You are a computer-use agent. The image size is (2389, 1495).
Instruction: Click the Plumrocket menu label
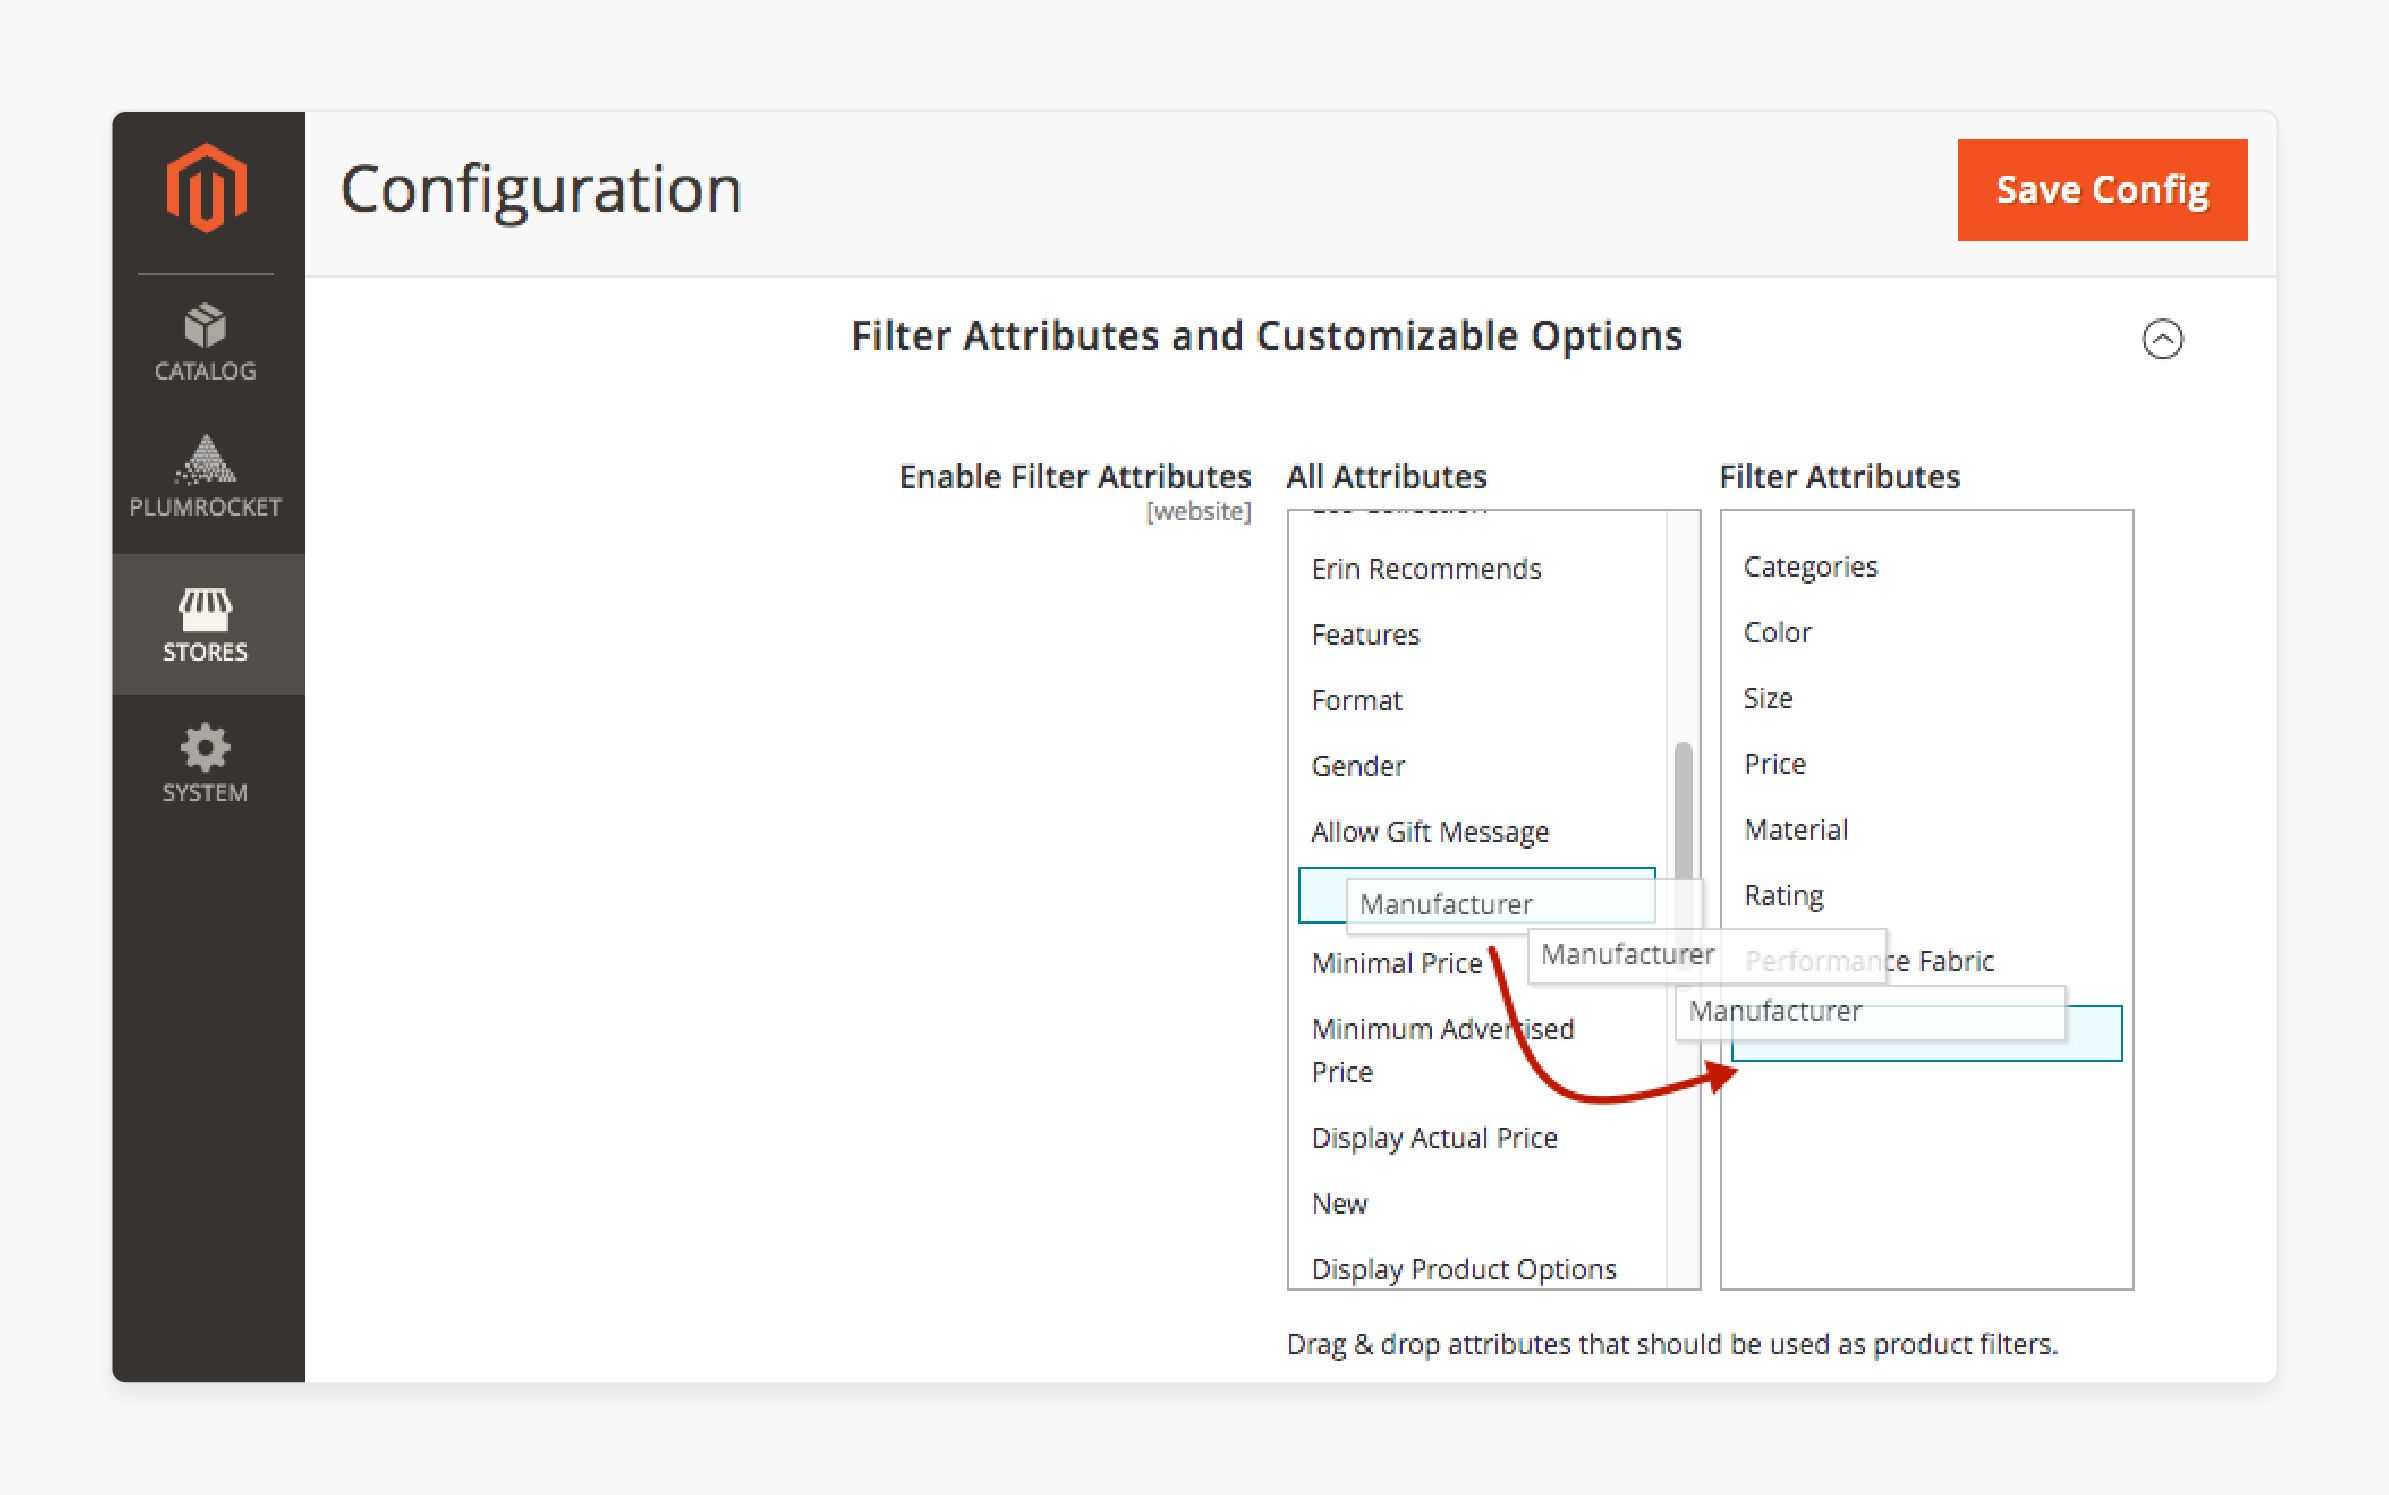[205, 507]
